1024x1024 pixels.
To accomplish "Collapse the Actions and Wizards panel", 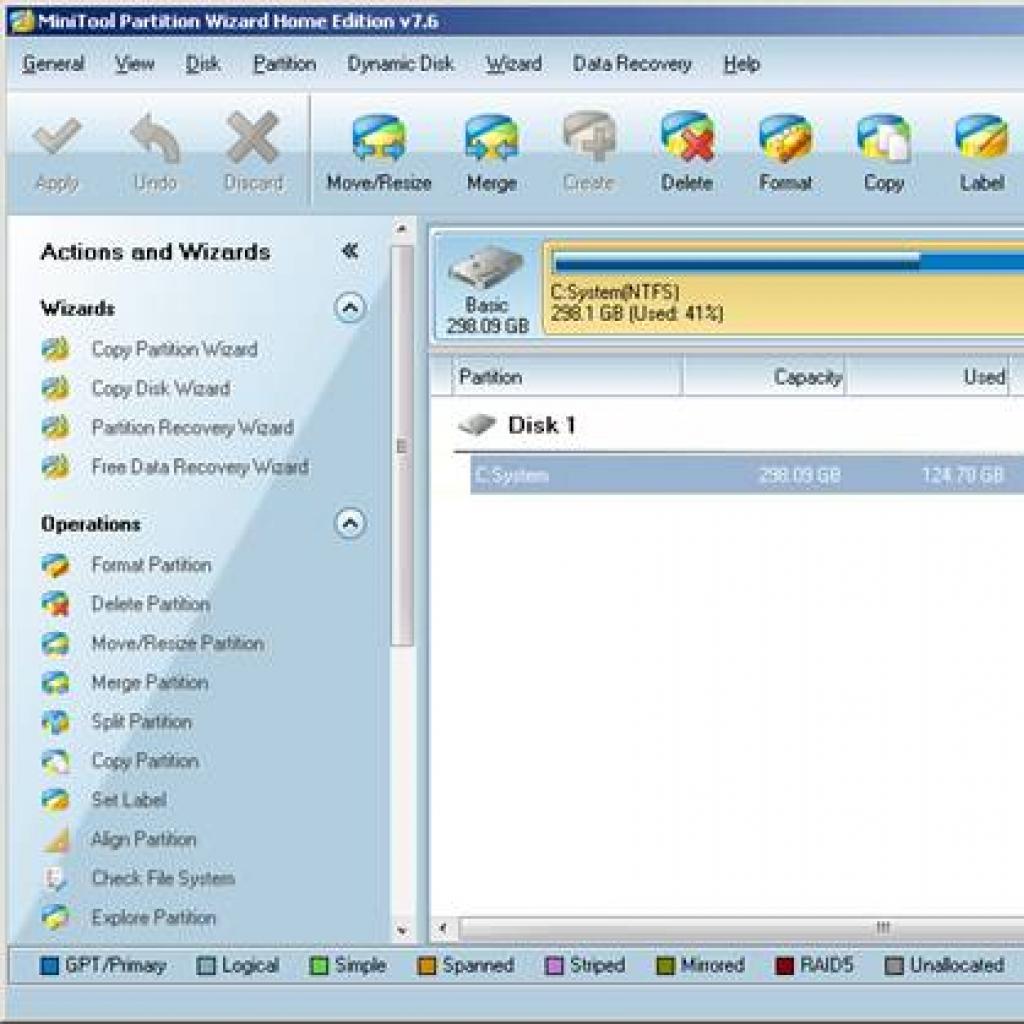I will (x=350, y=250).
